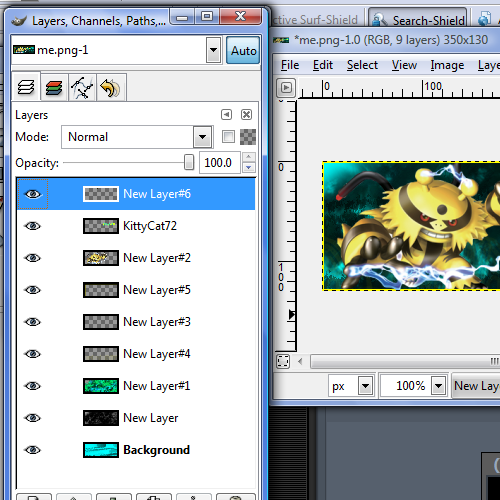The image size is (500, 500).
Task: Open the Paths tab icon
Action: tap(82, 88)
